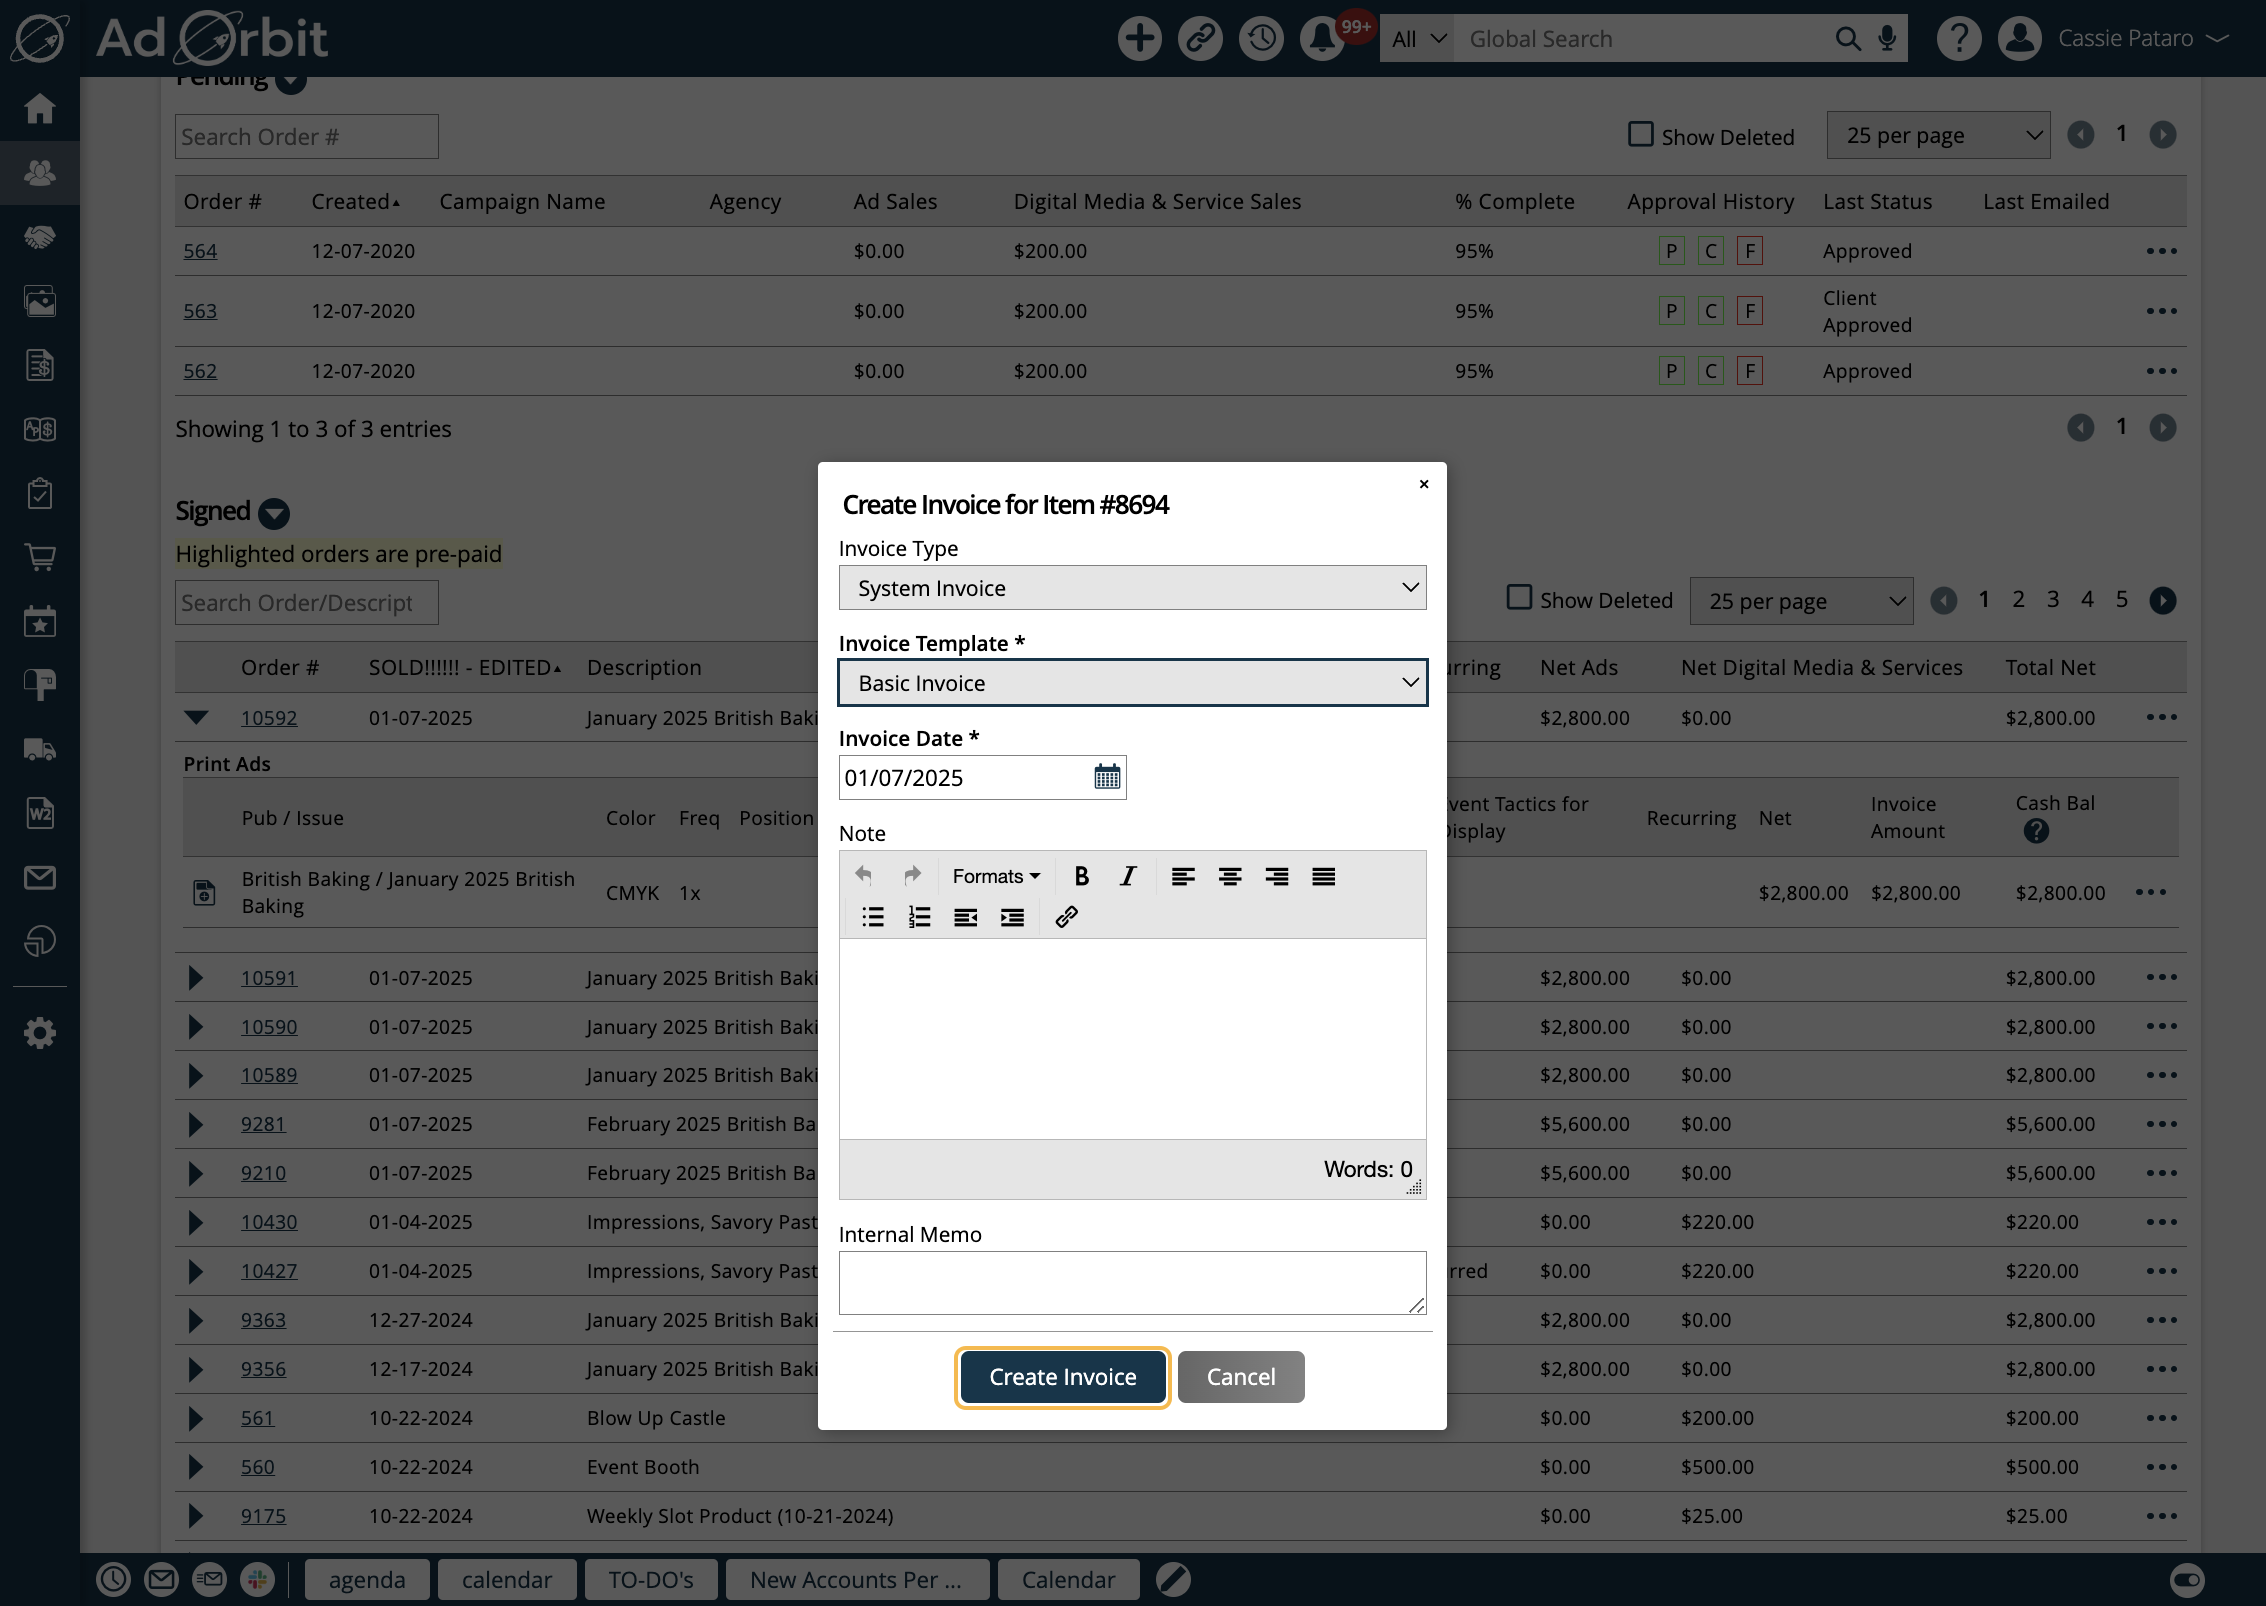
Task: Open TO-DO's from the bottom taskbar
Action: tap(651, 1579)
